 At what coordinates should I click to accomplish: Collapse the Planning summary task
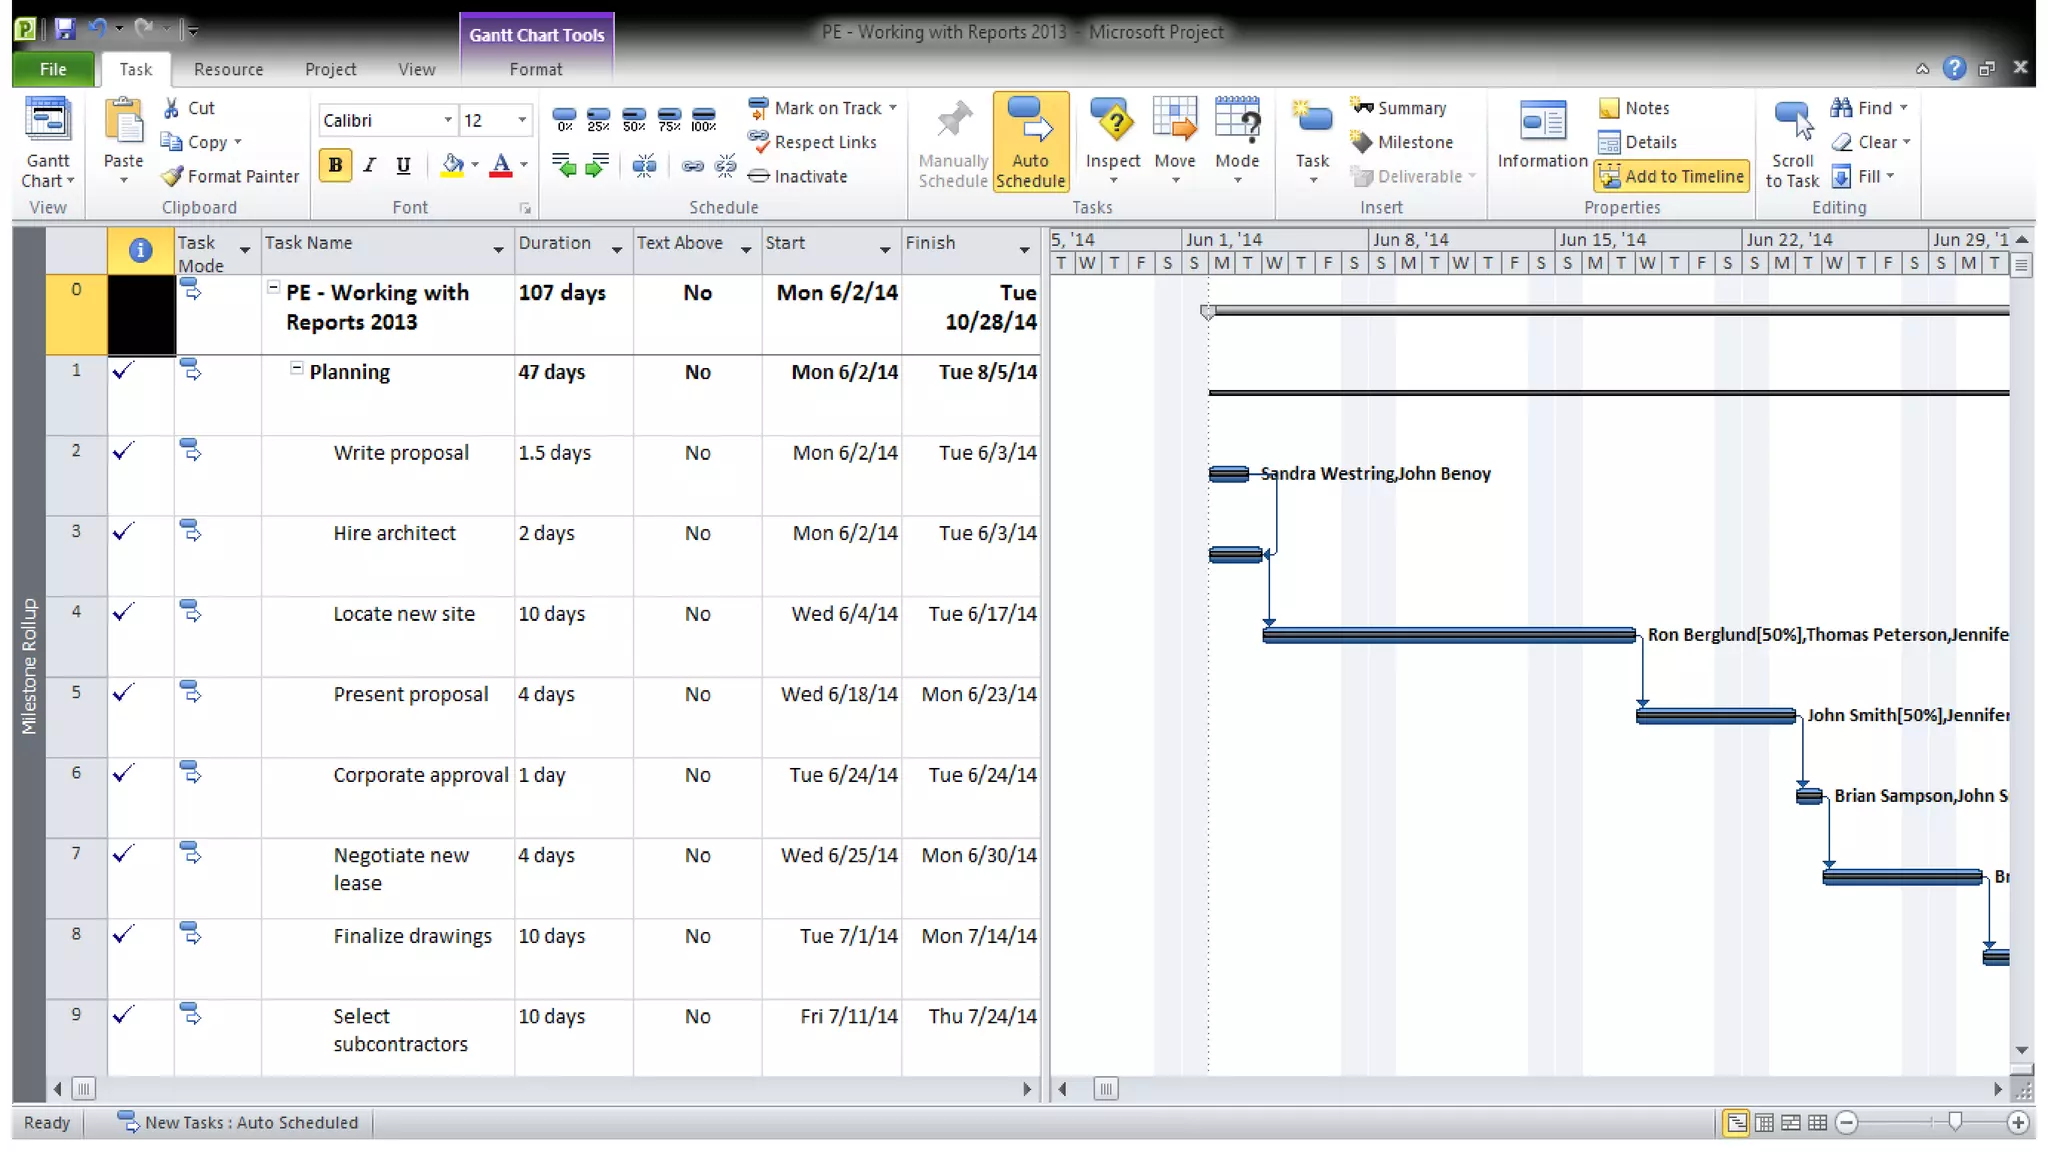tap(296, 369)
